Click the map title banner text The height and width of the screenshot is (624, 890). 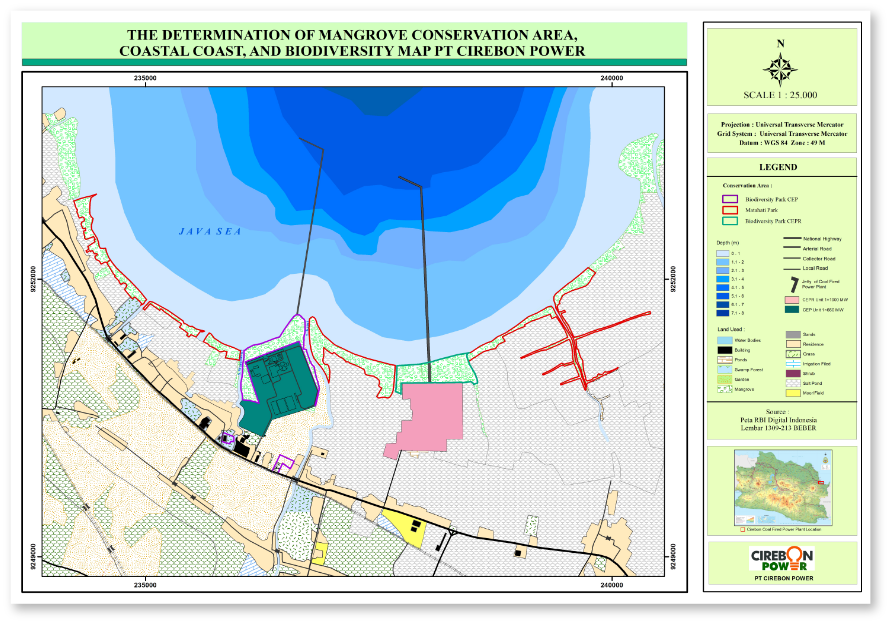pyautogui.click(x=352, y=43)
